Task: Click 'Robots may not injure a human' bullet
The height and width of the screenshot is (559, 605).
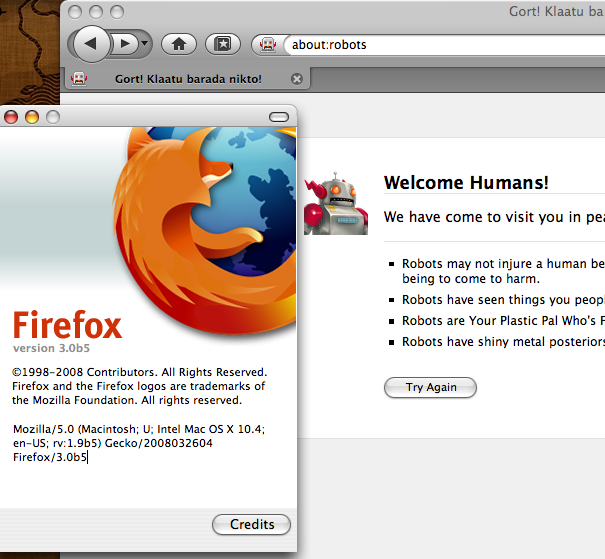Action: [x=503, y=271]
